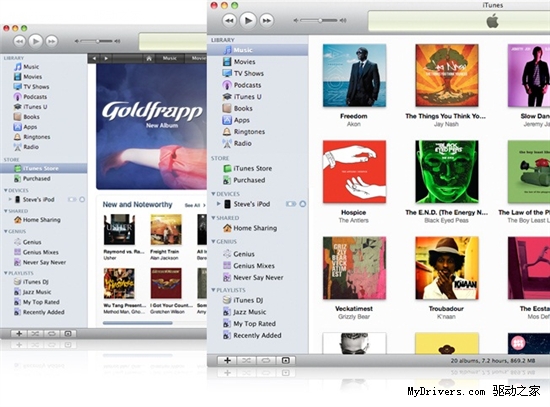
Task: Toggle shuffle in front window bottom bar
Action: pyautogui.click(x=247, y=360)
